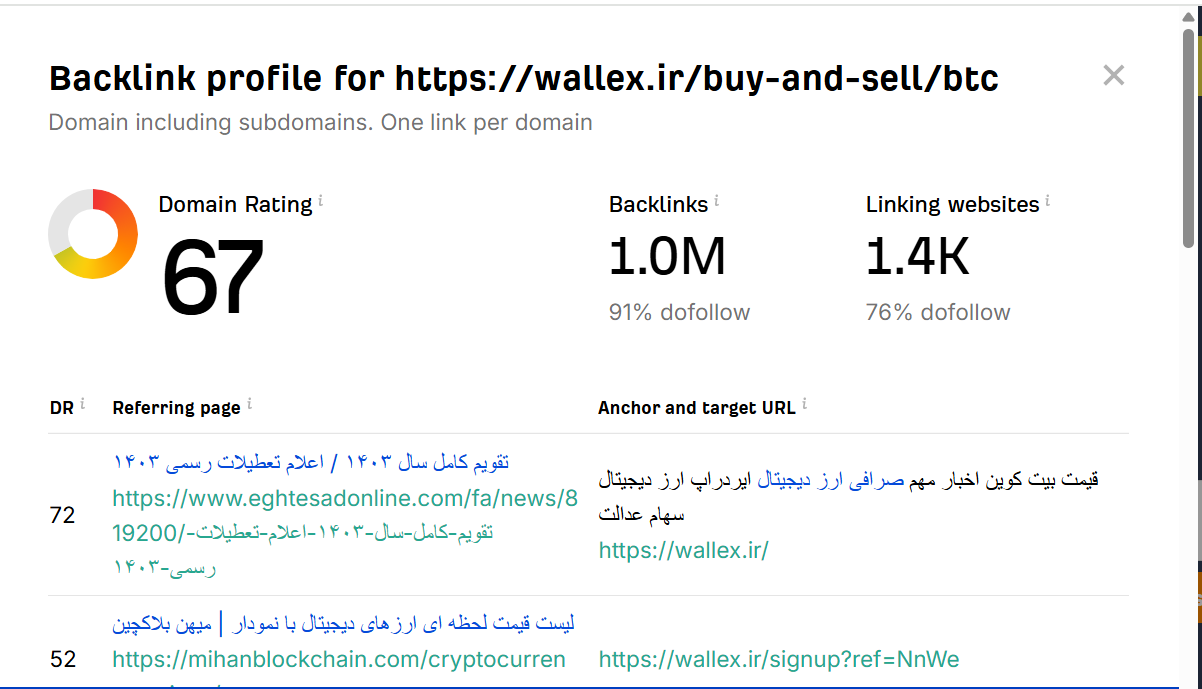Open the Backlinks tooltip info icon
Screen dimensions: 1202x689
coord(717,198)
